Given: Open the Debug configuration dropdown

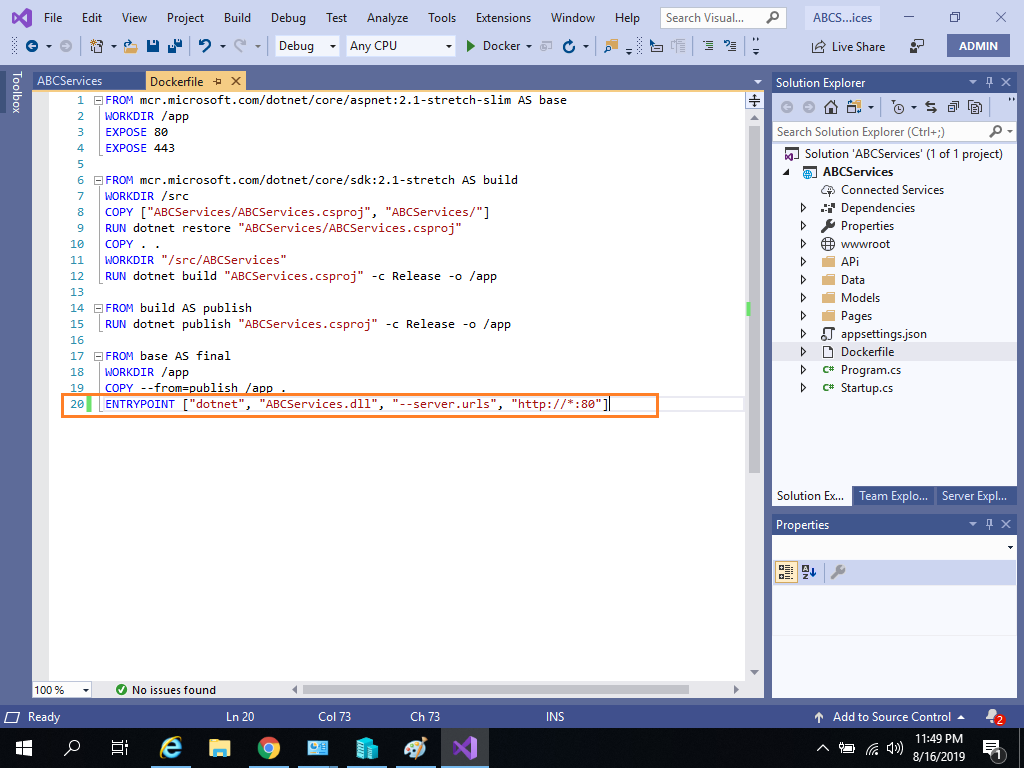Looking at the screenshot, I should coord(306,46).
